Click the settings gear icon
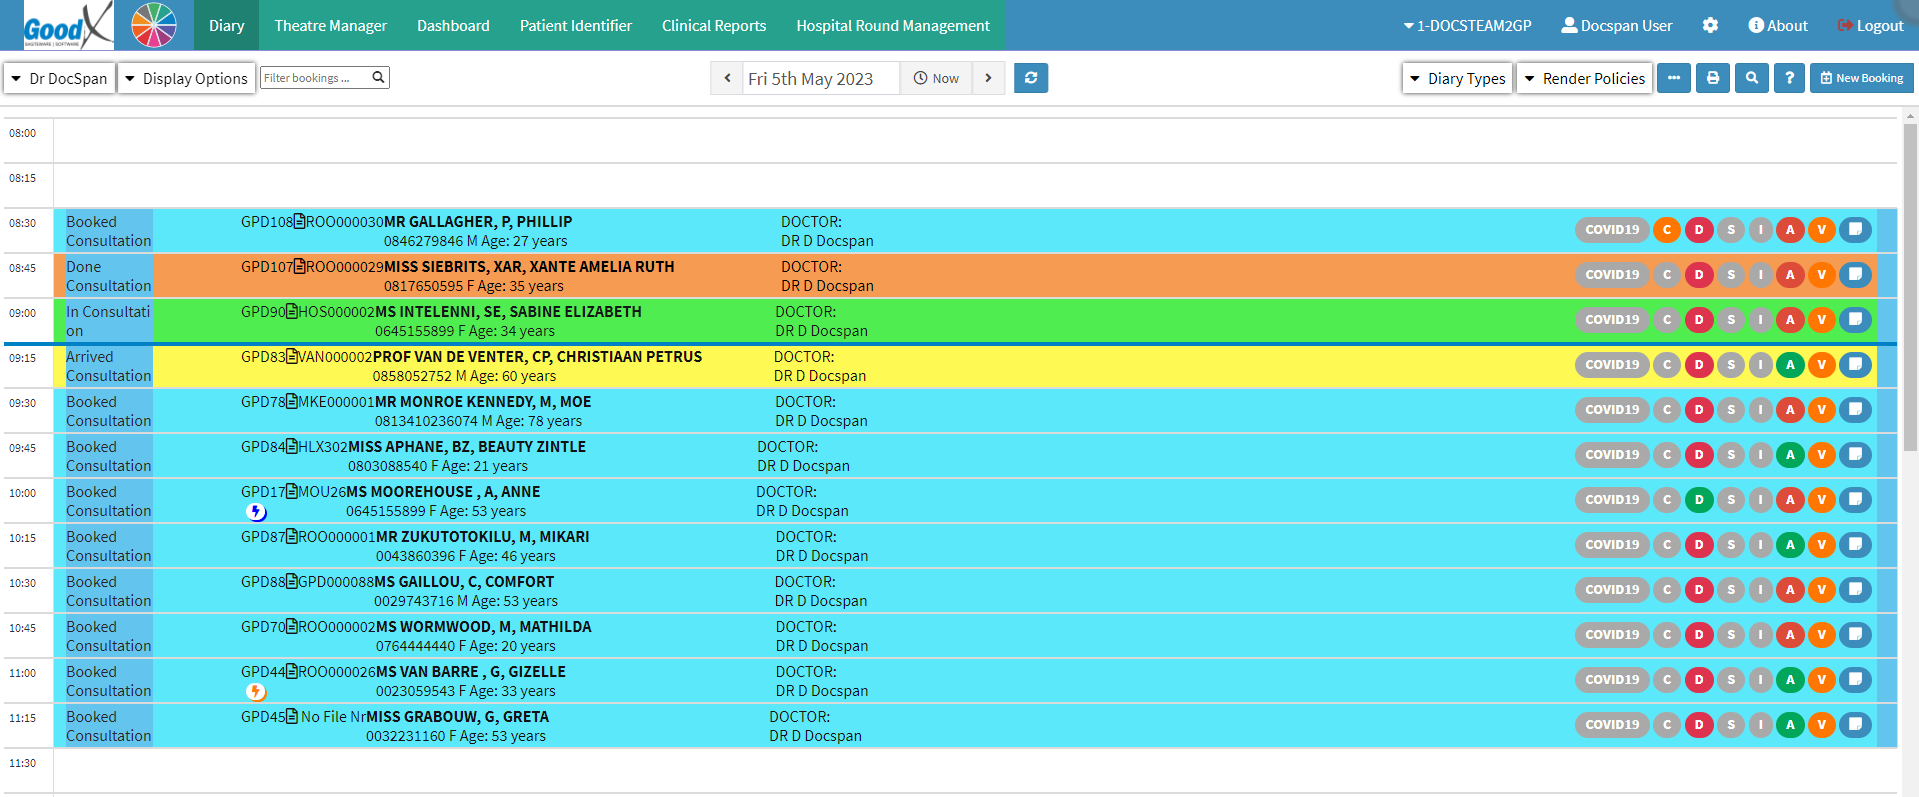Viewport: 1919px width, 797px height. (1710, 26)
